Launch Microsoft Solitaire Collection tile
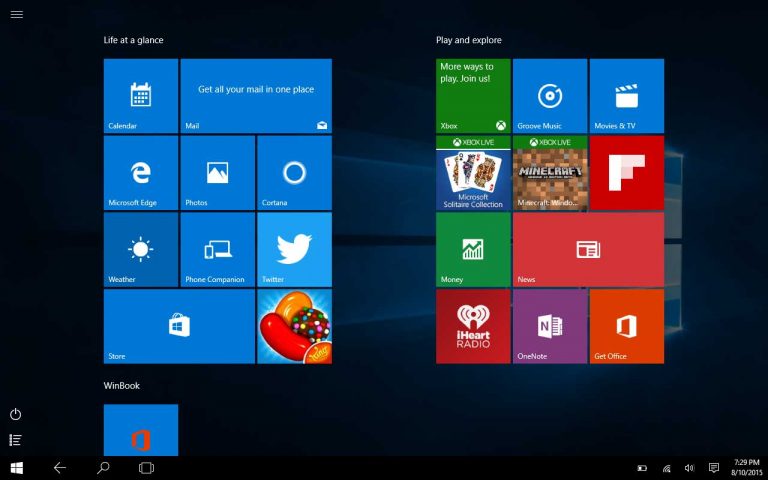This screenshot has width=768, height=480. click(x=473, y=173)
